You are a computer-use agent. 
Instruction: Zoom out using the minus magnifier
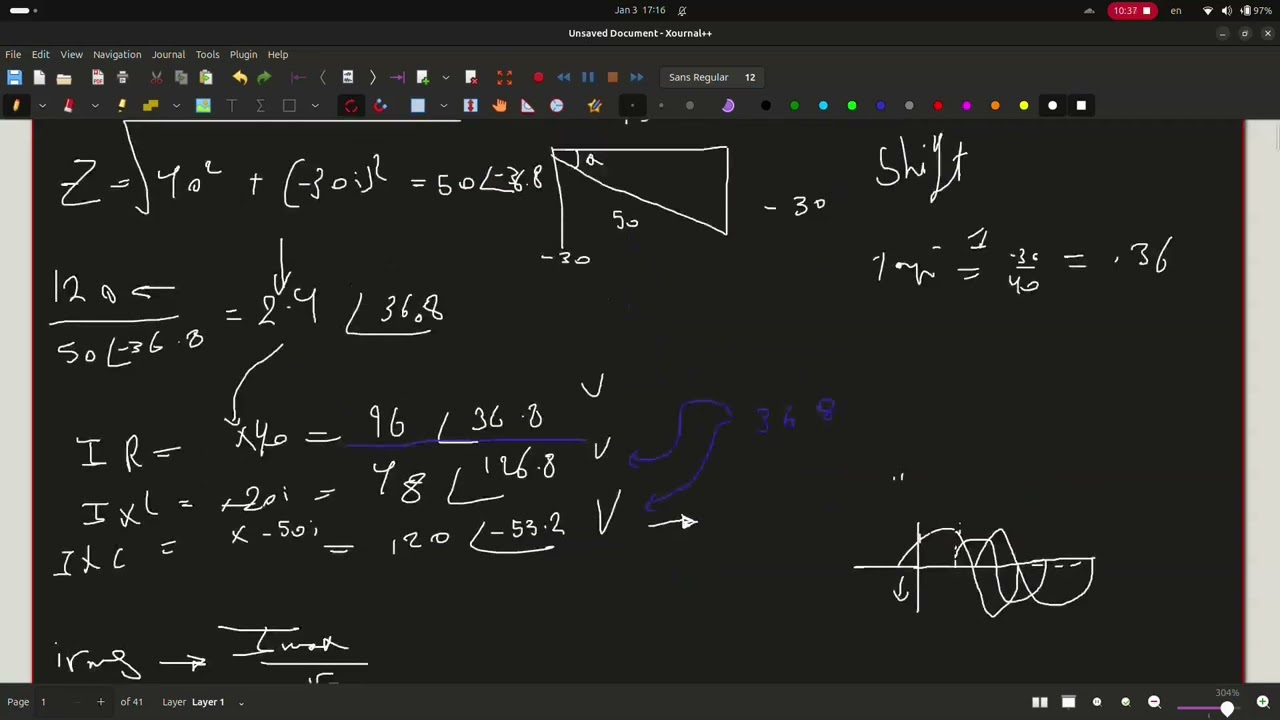point(1154,702)
